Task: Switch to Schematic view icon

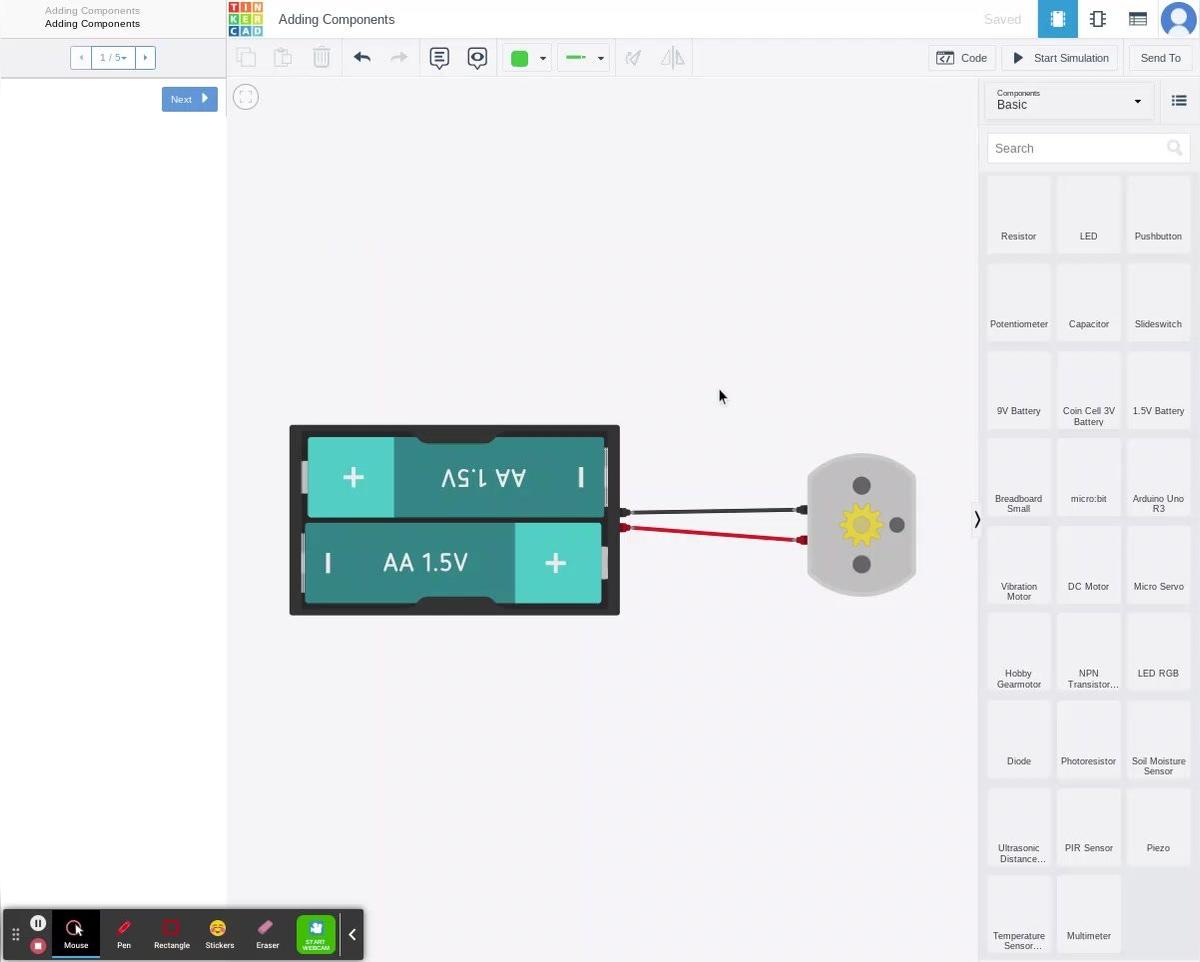Action: coord(1097,19)
